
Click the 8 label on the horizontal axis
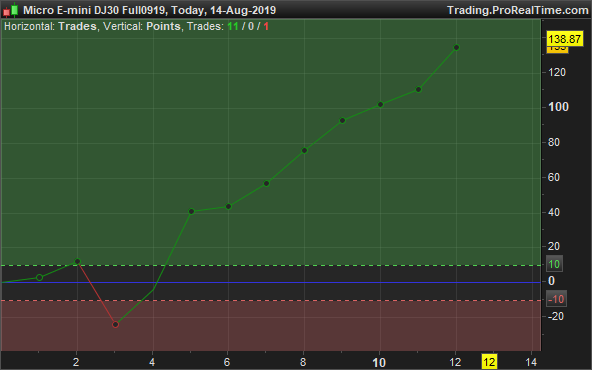click(x=303, y=362)
